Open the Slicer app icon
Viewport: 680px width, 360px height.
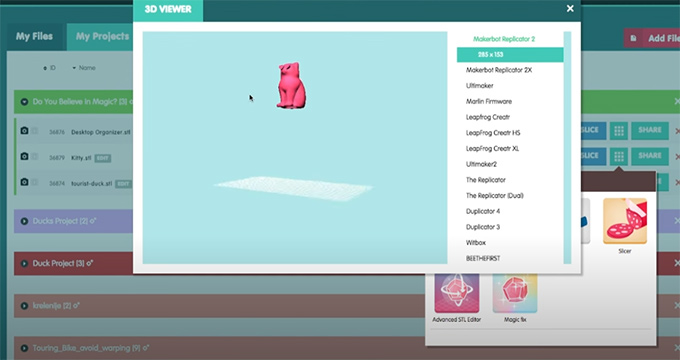click(624, 221)
